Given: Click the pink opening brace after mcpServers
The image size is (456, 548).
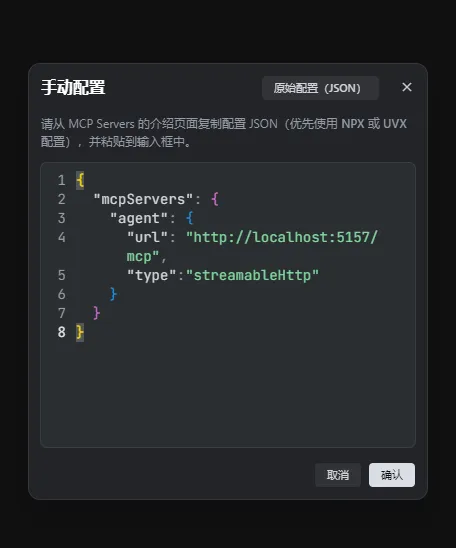Looking at the screenshot, I should (x=215, y=200).
